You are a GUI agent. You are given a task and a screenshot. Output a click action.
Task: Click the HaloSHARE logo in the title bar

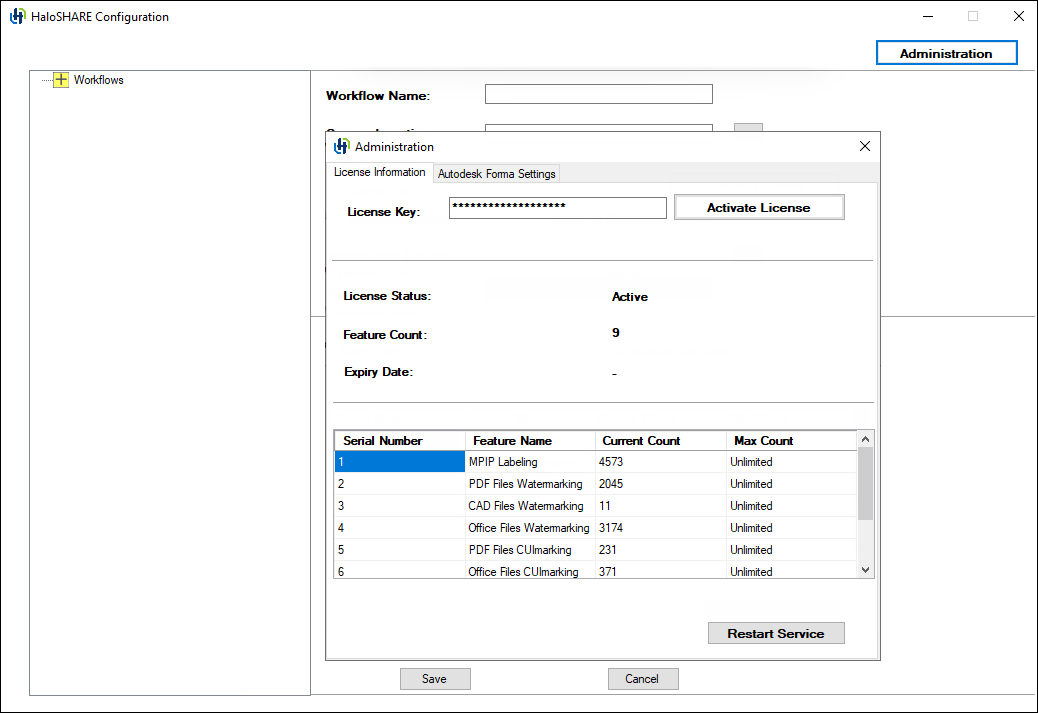tap(15, 16)
